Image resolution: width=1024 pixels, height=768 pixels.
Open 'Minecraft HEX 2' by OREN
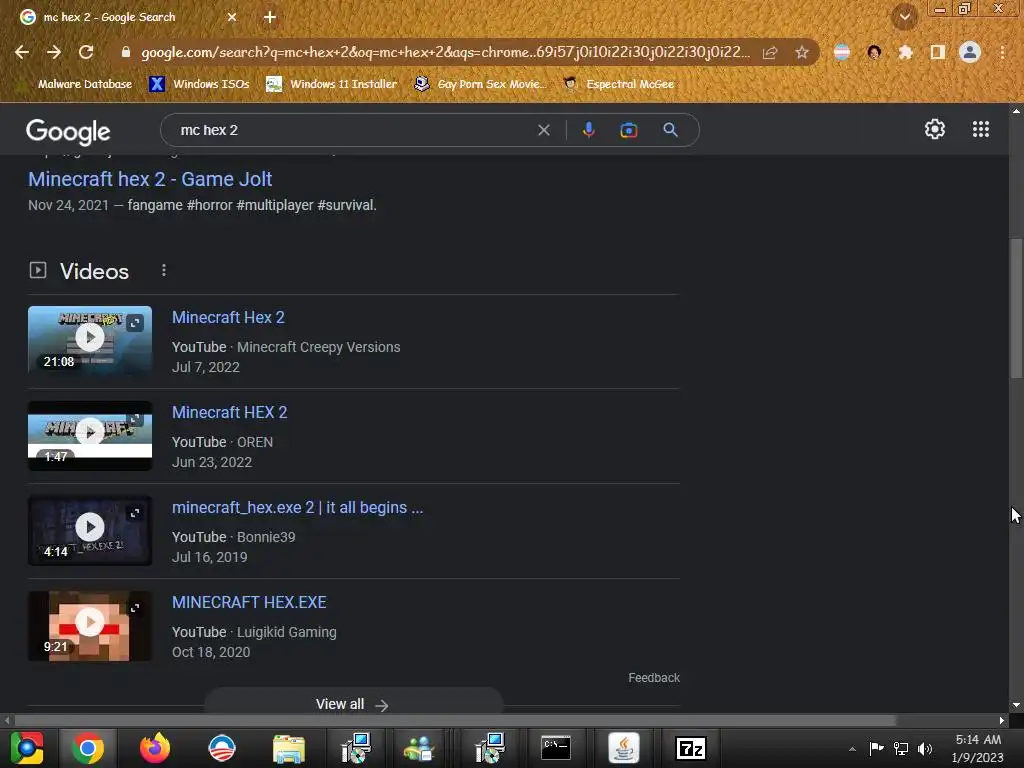[230, 412]
